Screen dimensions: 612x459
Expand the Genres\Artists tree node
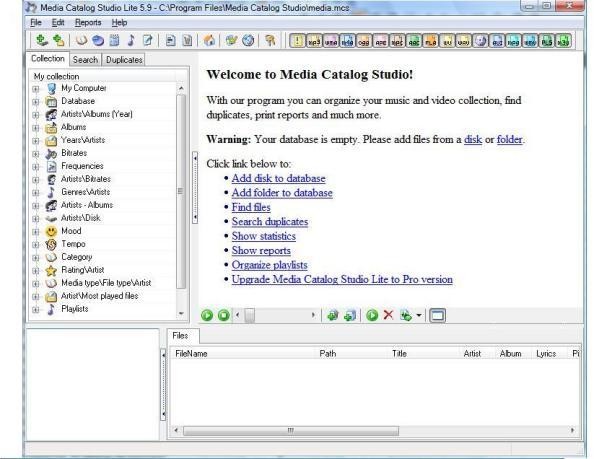click(36, 192)
